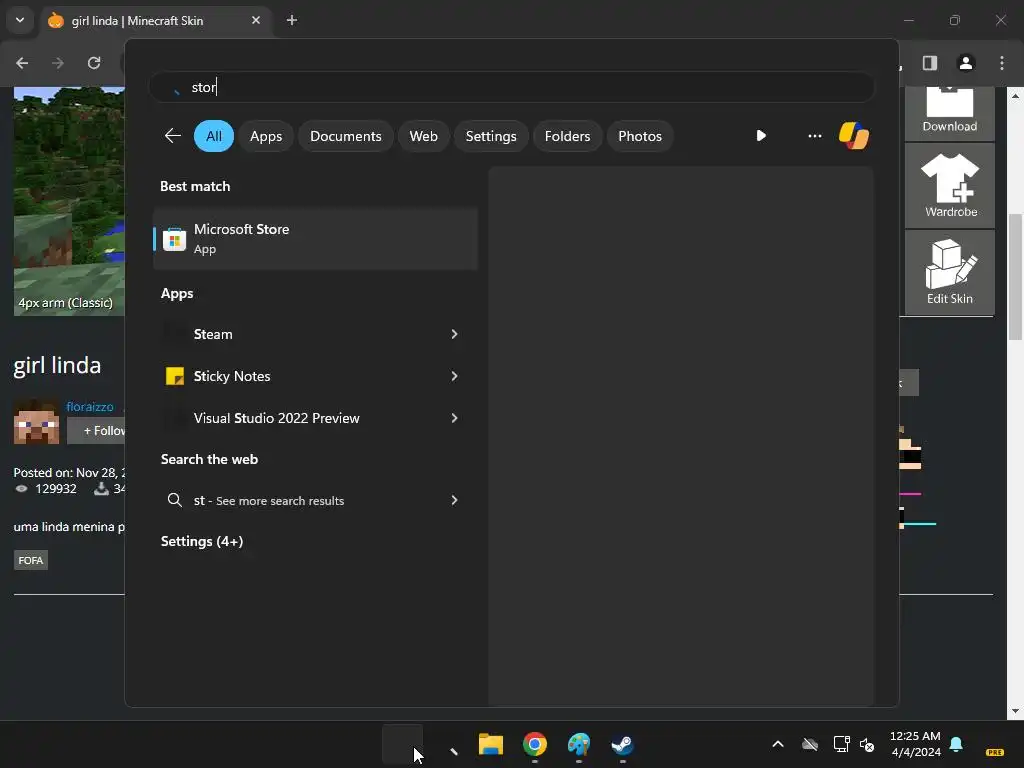This screenshot has width=1024, height=768.
Task: Open Copilot icon in search panel
Action: 854,136
